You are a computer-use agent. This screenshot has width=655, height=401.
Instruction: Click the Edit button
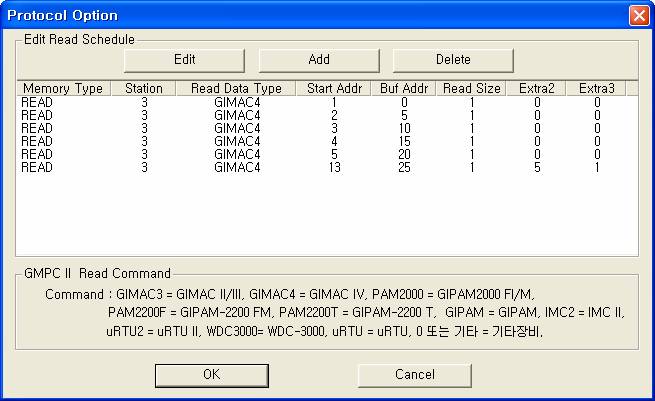click(x=184, y=60)
